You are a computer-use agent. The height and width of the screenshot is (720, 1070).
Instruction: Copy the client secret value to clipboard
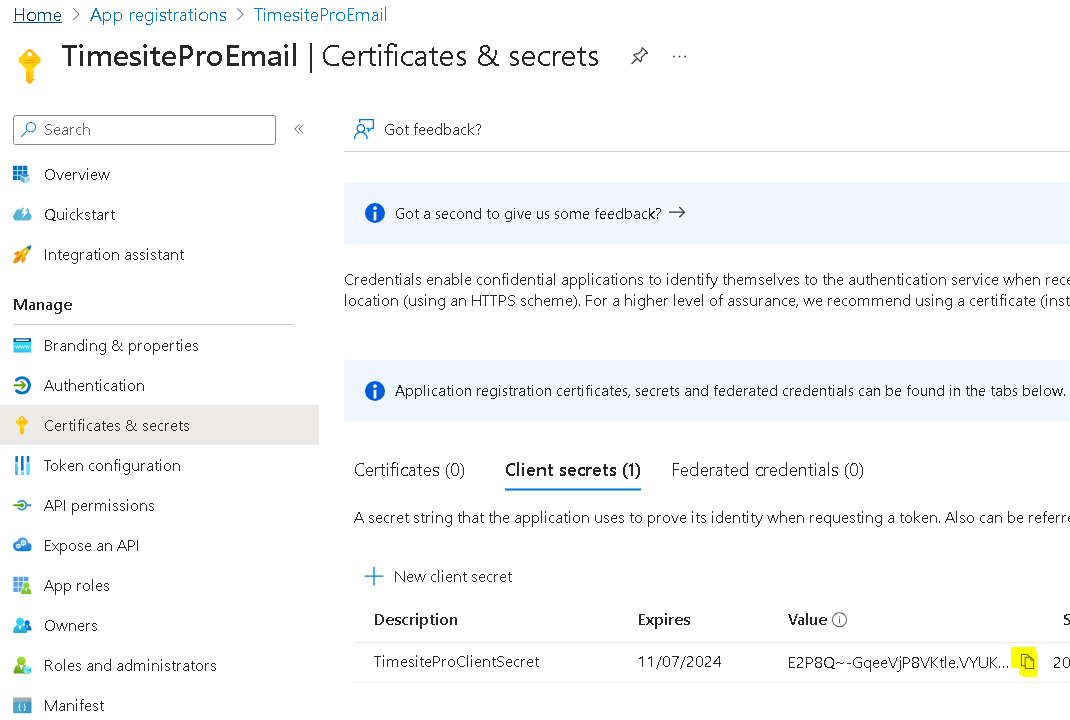[1027, 662]
